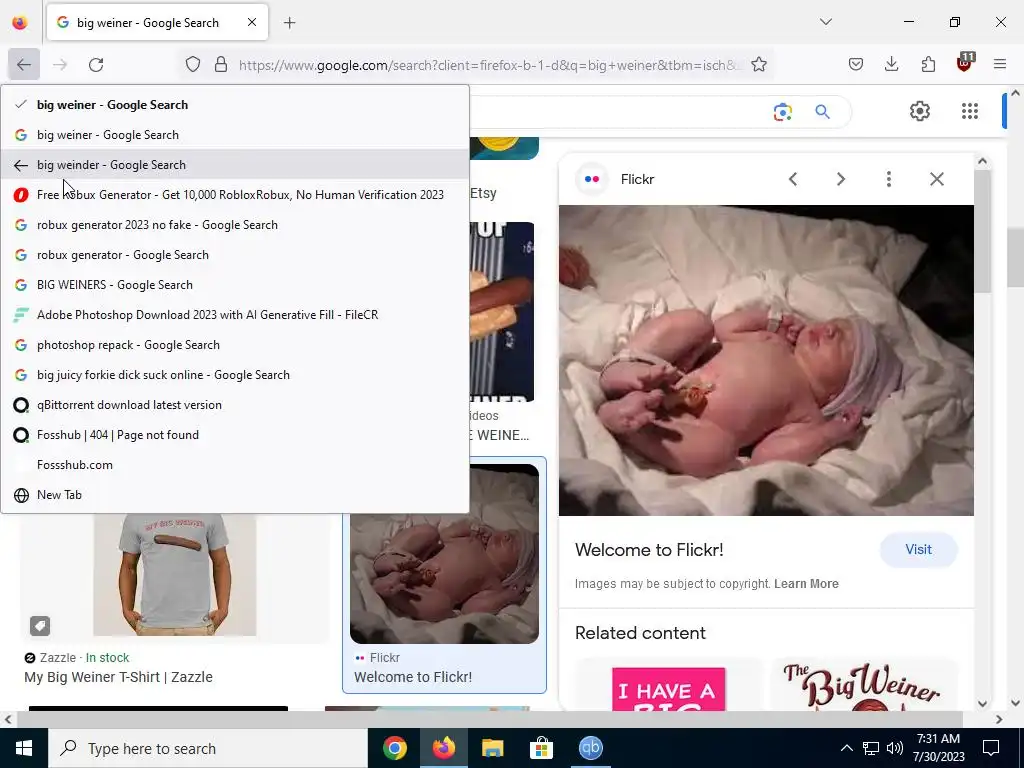Click the taskbar 'Type here to search' box

click(x=208, y=748)
